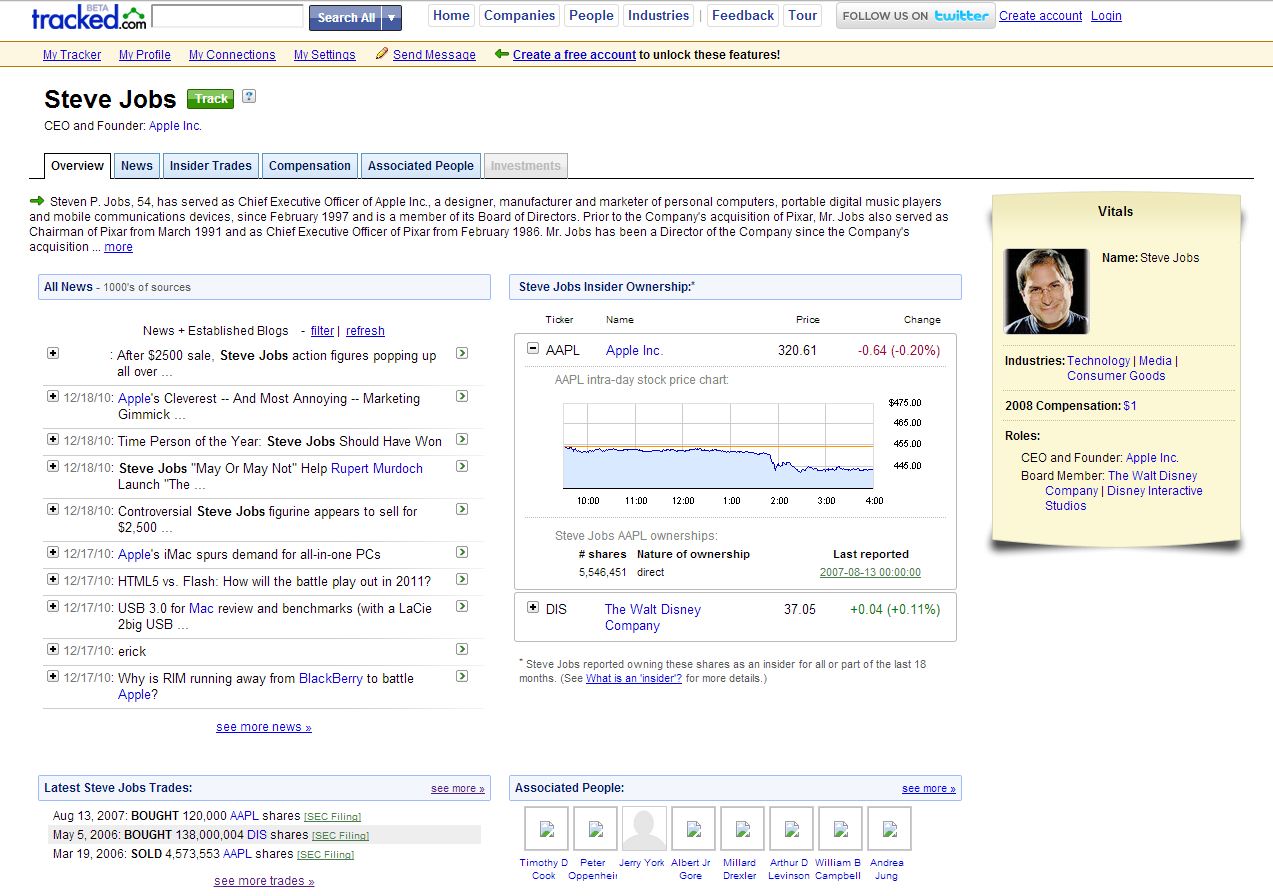
Task: Open the Companies menu item
Action: (x=519, y=15)
